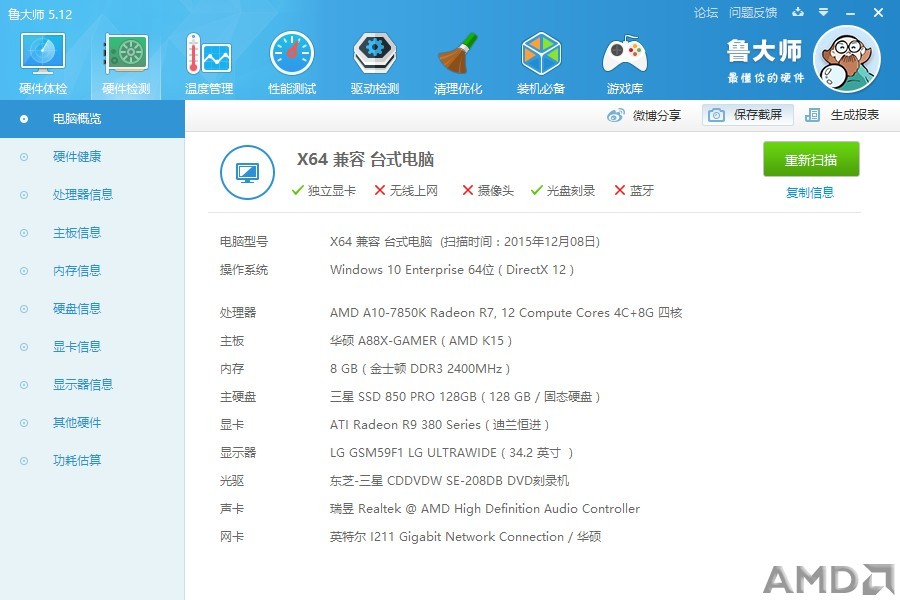Open the title bar dropdown menu arrow
The width and height of the screenshot is (900, 600).
point(824,12)
